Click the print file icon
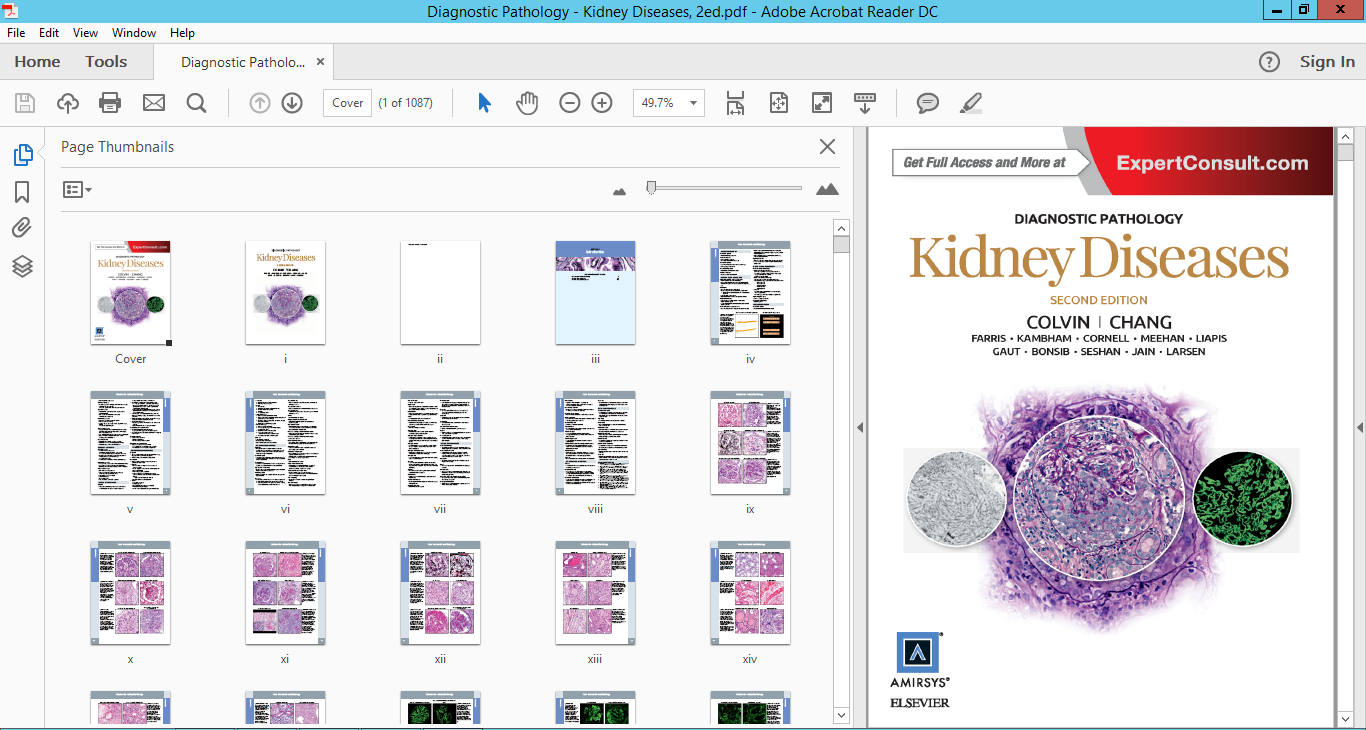The height and width of the screenshot is (730, 1366). pos(110,103)
